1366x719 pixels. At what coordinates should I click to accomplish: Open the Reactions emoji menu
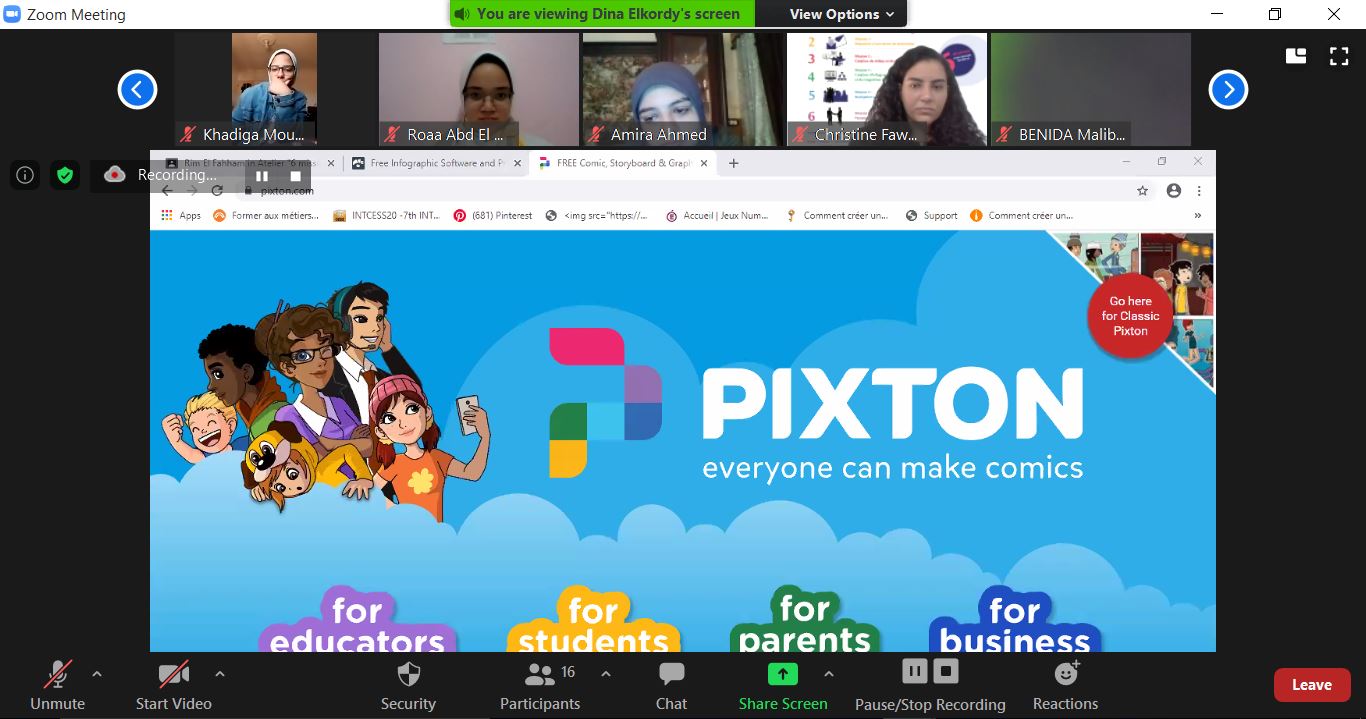pyautogui.click(x=1066, y=674)
